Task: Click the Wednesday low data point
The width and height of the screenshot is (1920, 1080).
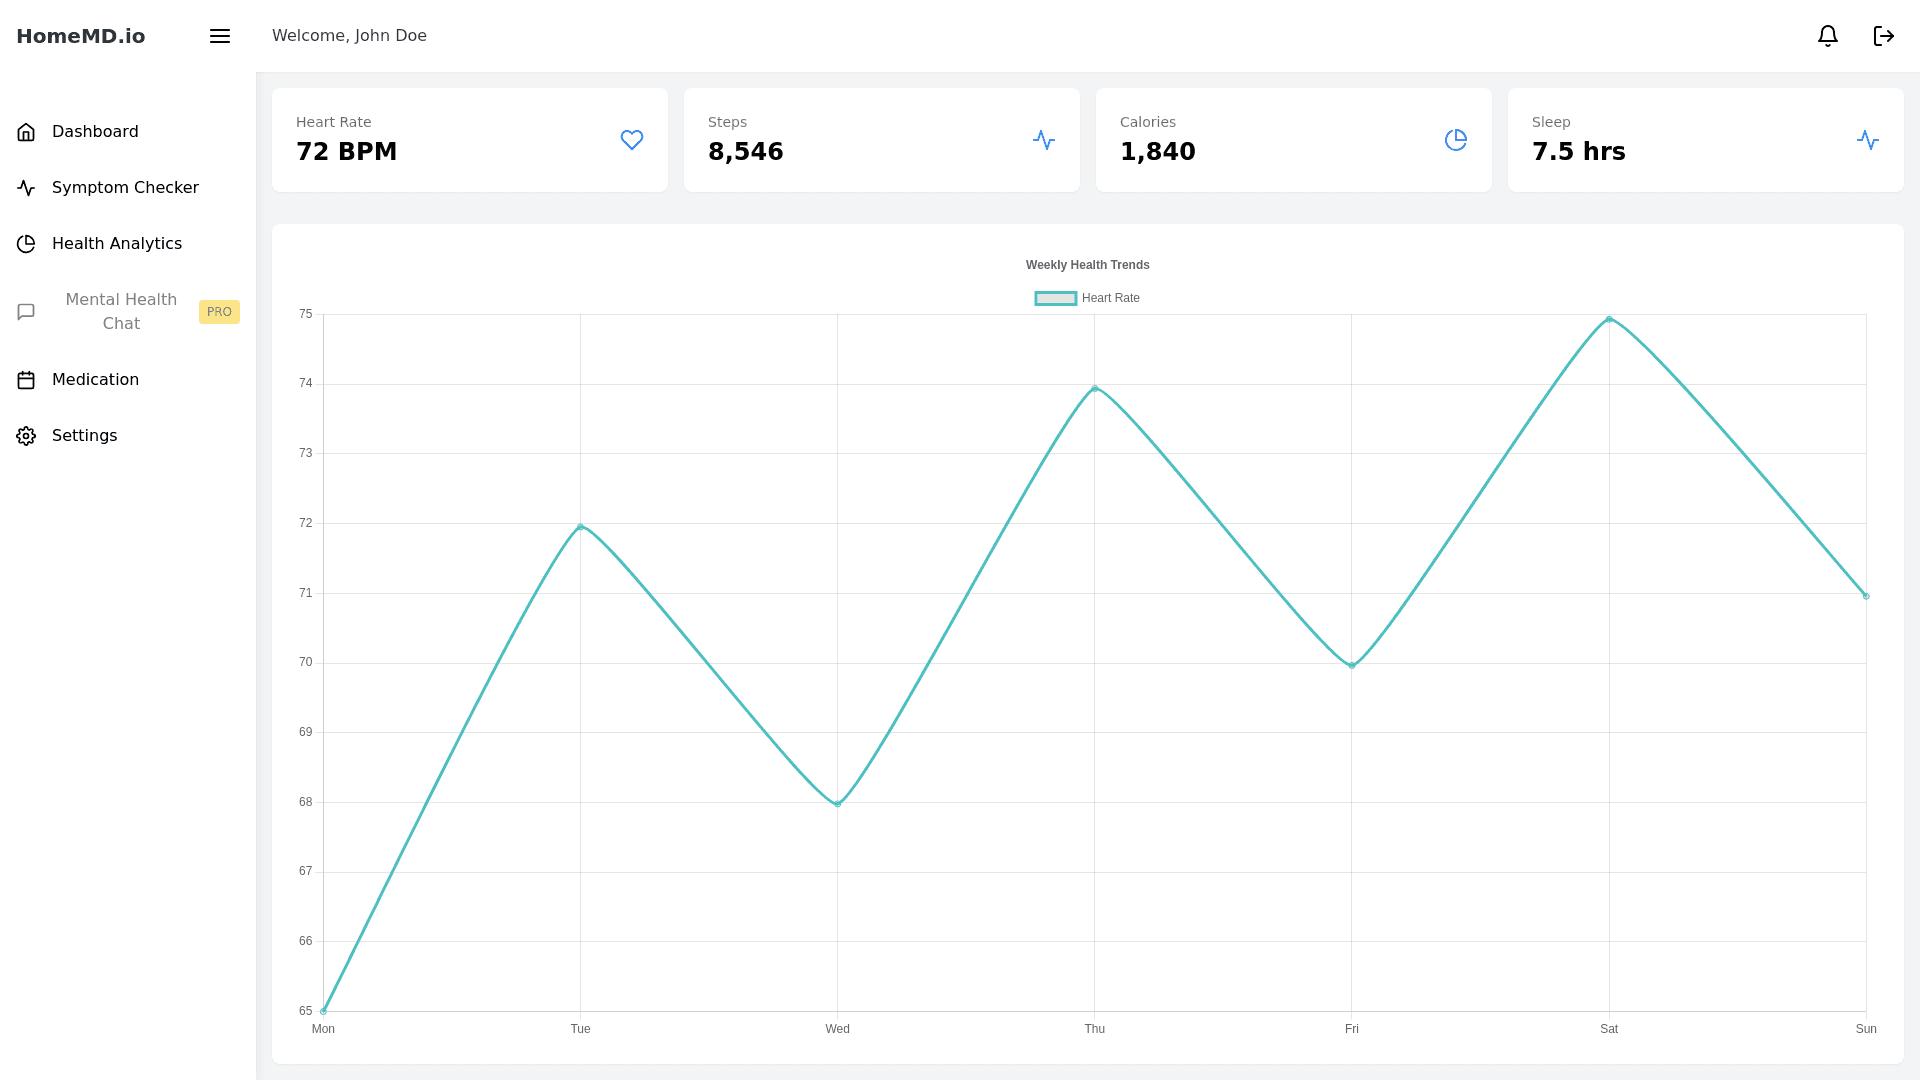Action: (837, 804)
